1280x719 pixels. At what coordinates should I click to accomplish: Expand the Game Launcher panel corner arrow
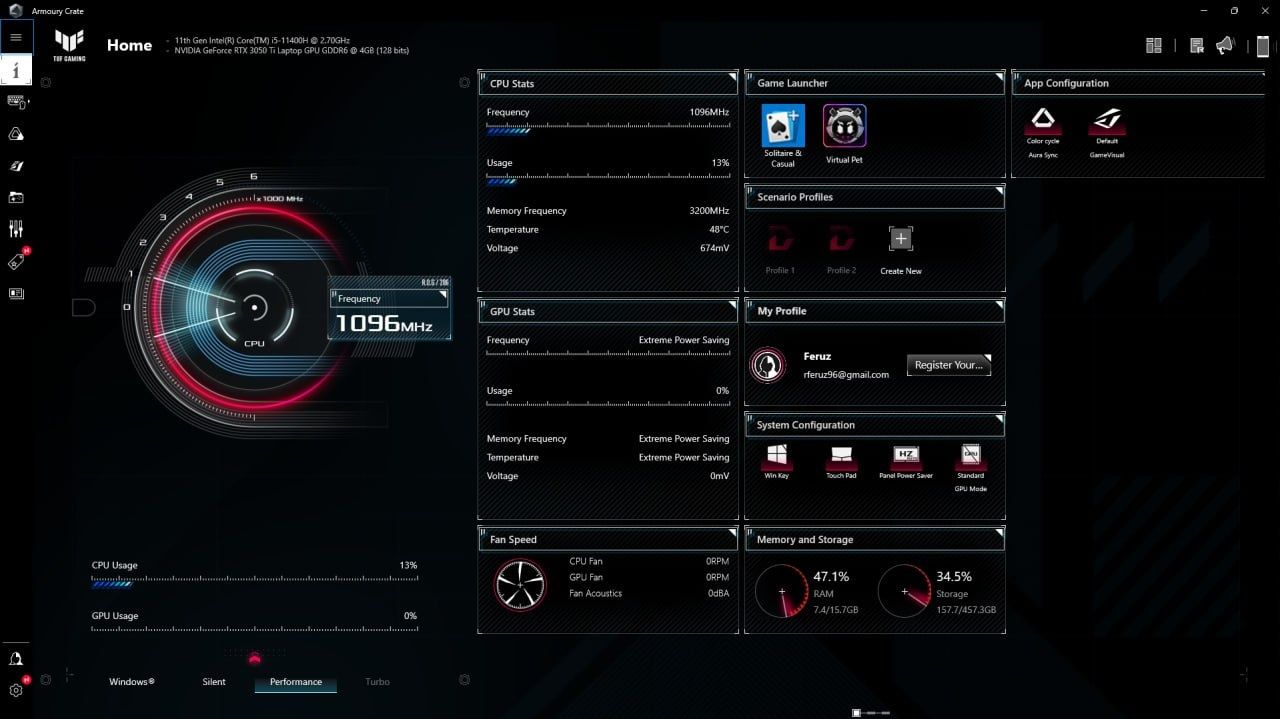click(x=998, y=77)
